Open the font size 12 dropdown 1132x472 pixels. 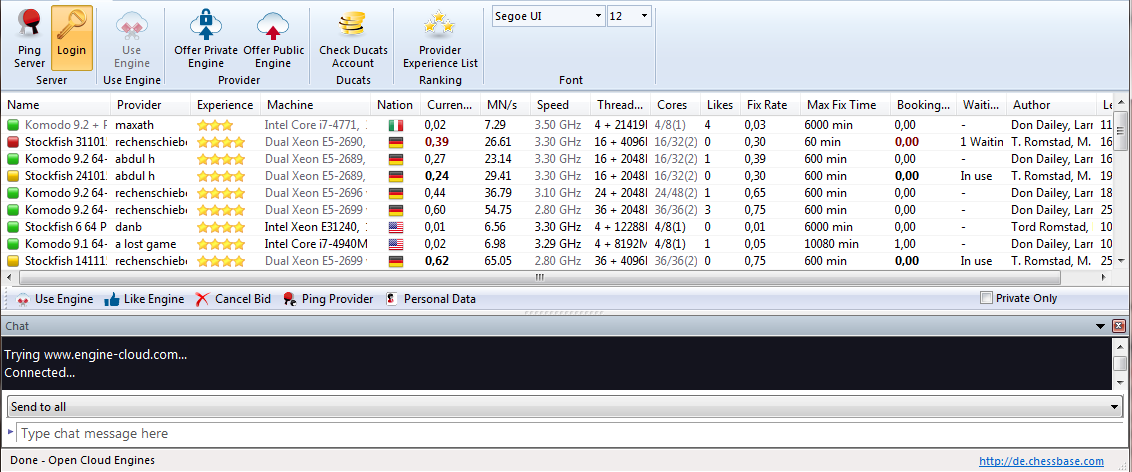point(643,16)
